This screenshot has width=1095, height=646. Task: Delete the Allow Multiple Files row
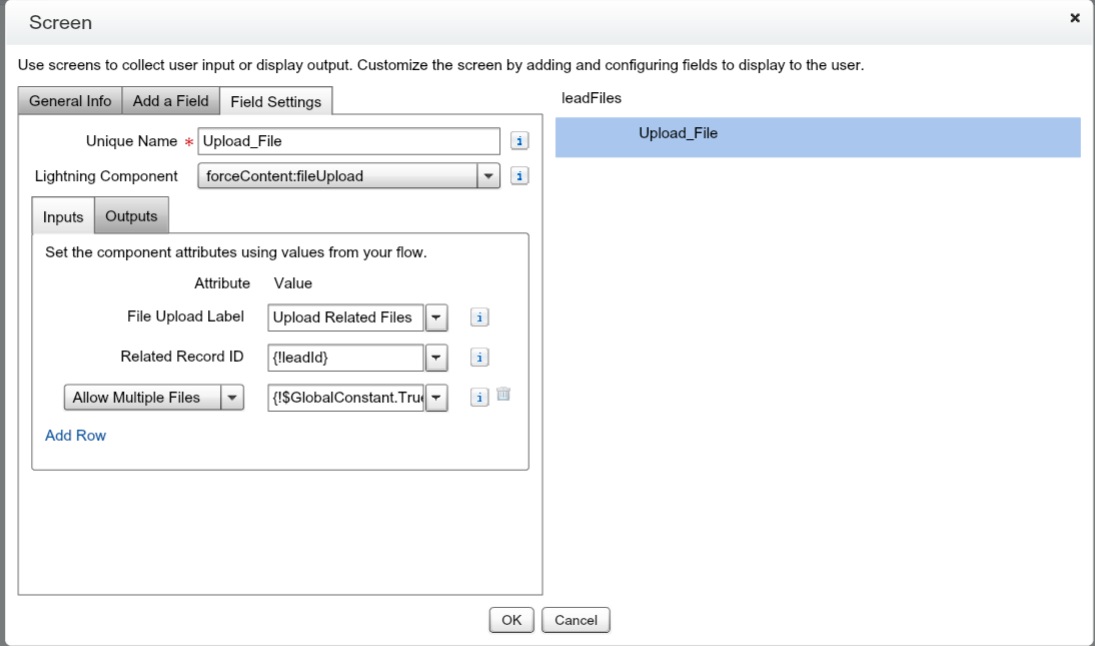[x=503, y=395]
